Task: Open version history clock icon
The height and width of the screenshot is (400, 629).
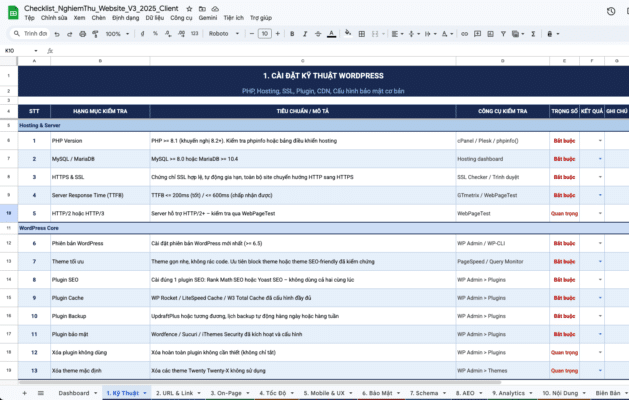Action: tap(611, 11)
